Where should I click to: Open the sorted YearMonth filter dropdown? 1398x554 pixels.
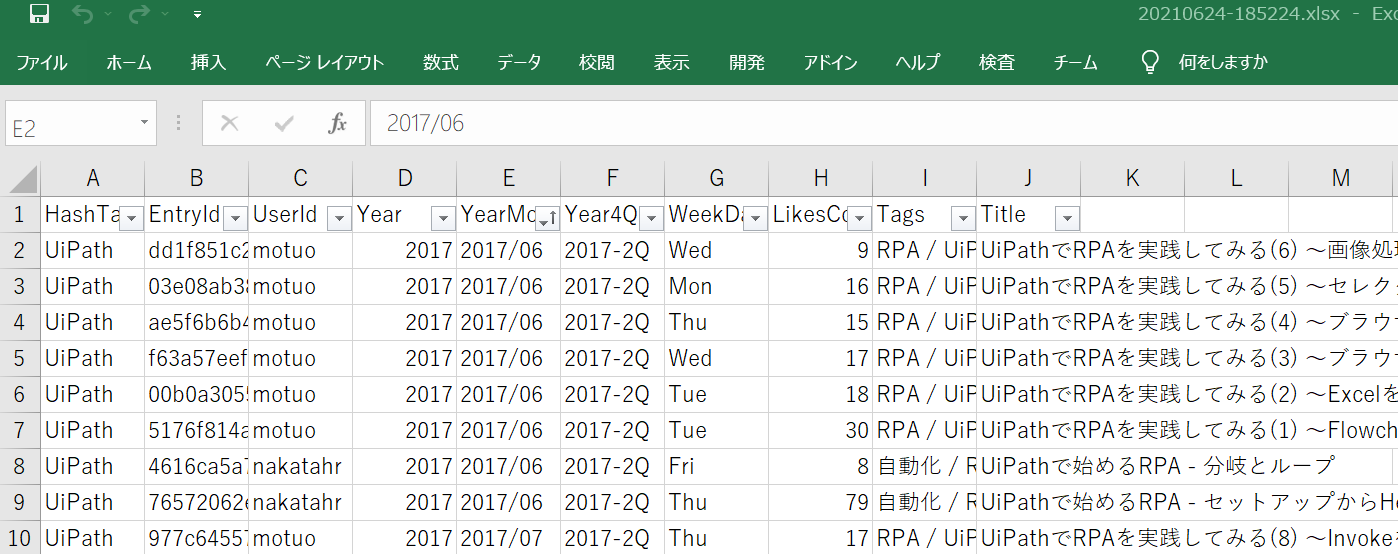point(548,219)
